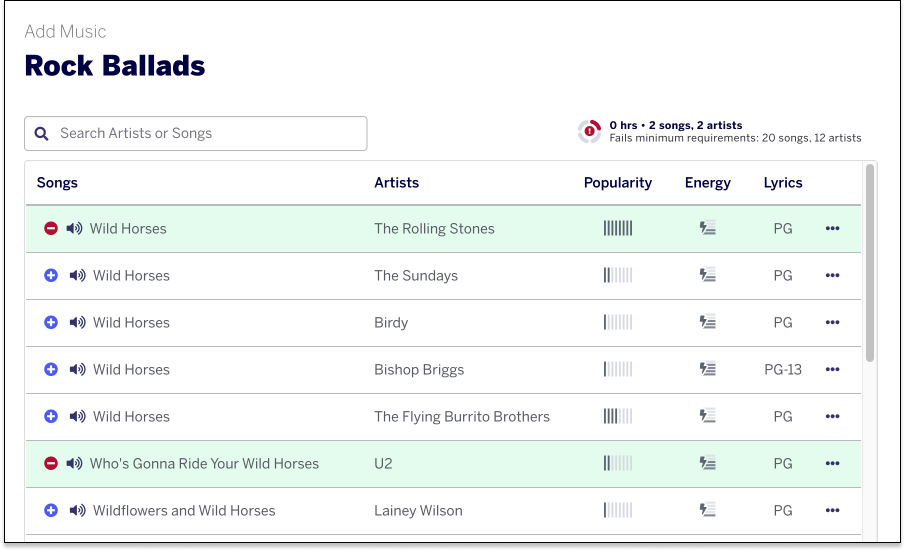Image resolution: width=905 pixels, height=551 pixels.
Task: Select the artist name The Sundays
Action: [x=416, y=276]
